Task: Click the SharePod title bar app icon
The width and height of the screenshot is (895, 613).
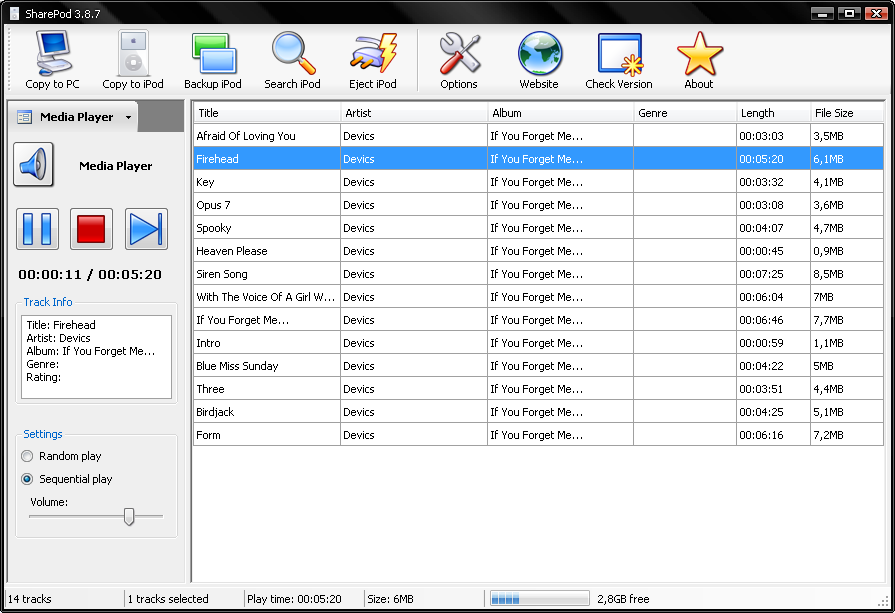Action: point(14,13)
